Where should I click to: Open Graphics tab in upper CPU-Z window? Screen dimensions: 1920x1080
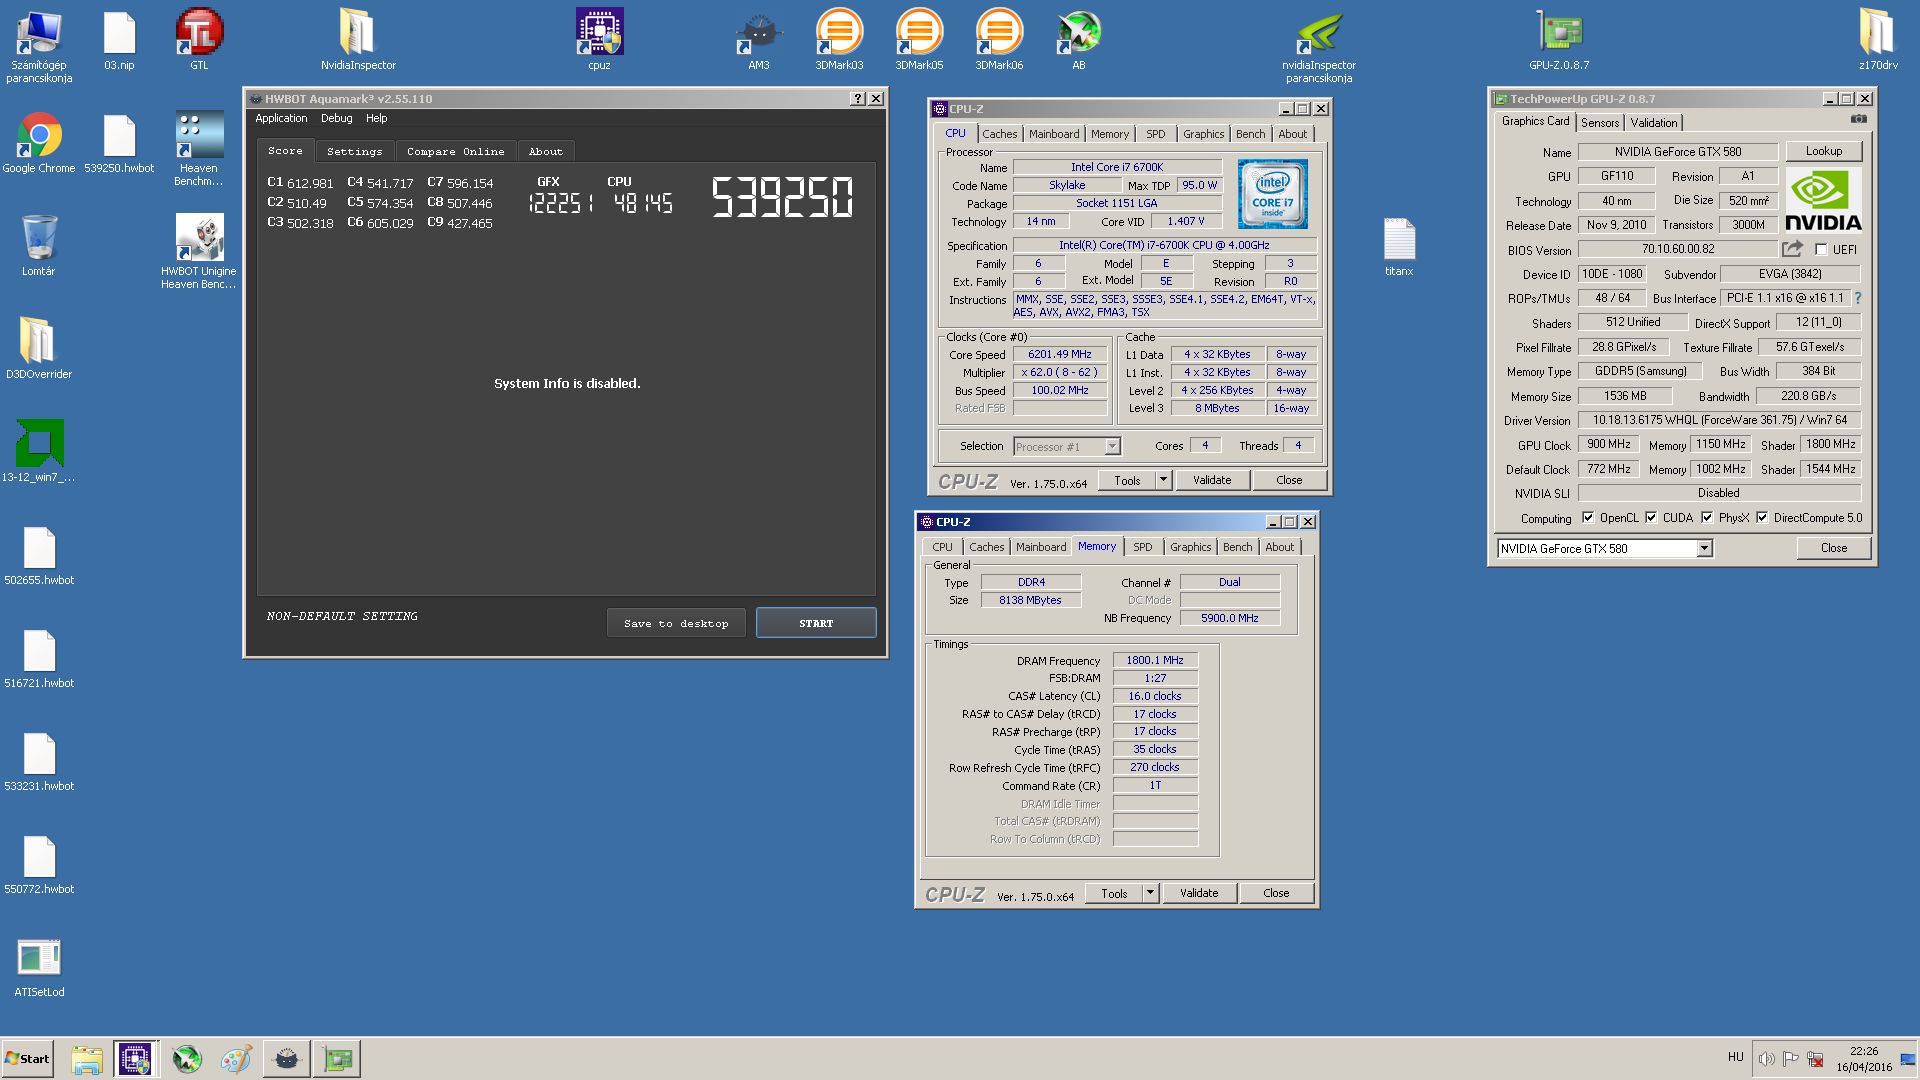point(1203,134)
